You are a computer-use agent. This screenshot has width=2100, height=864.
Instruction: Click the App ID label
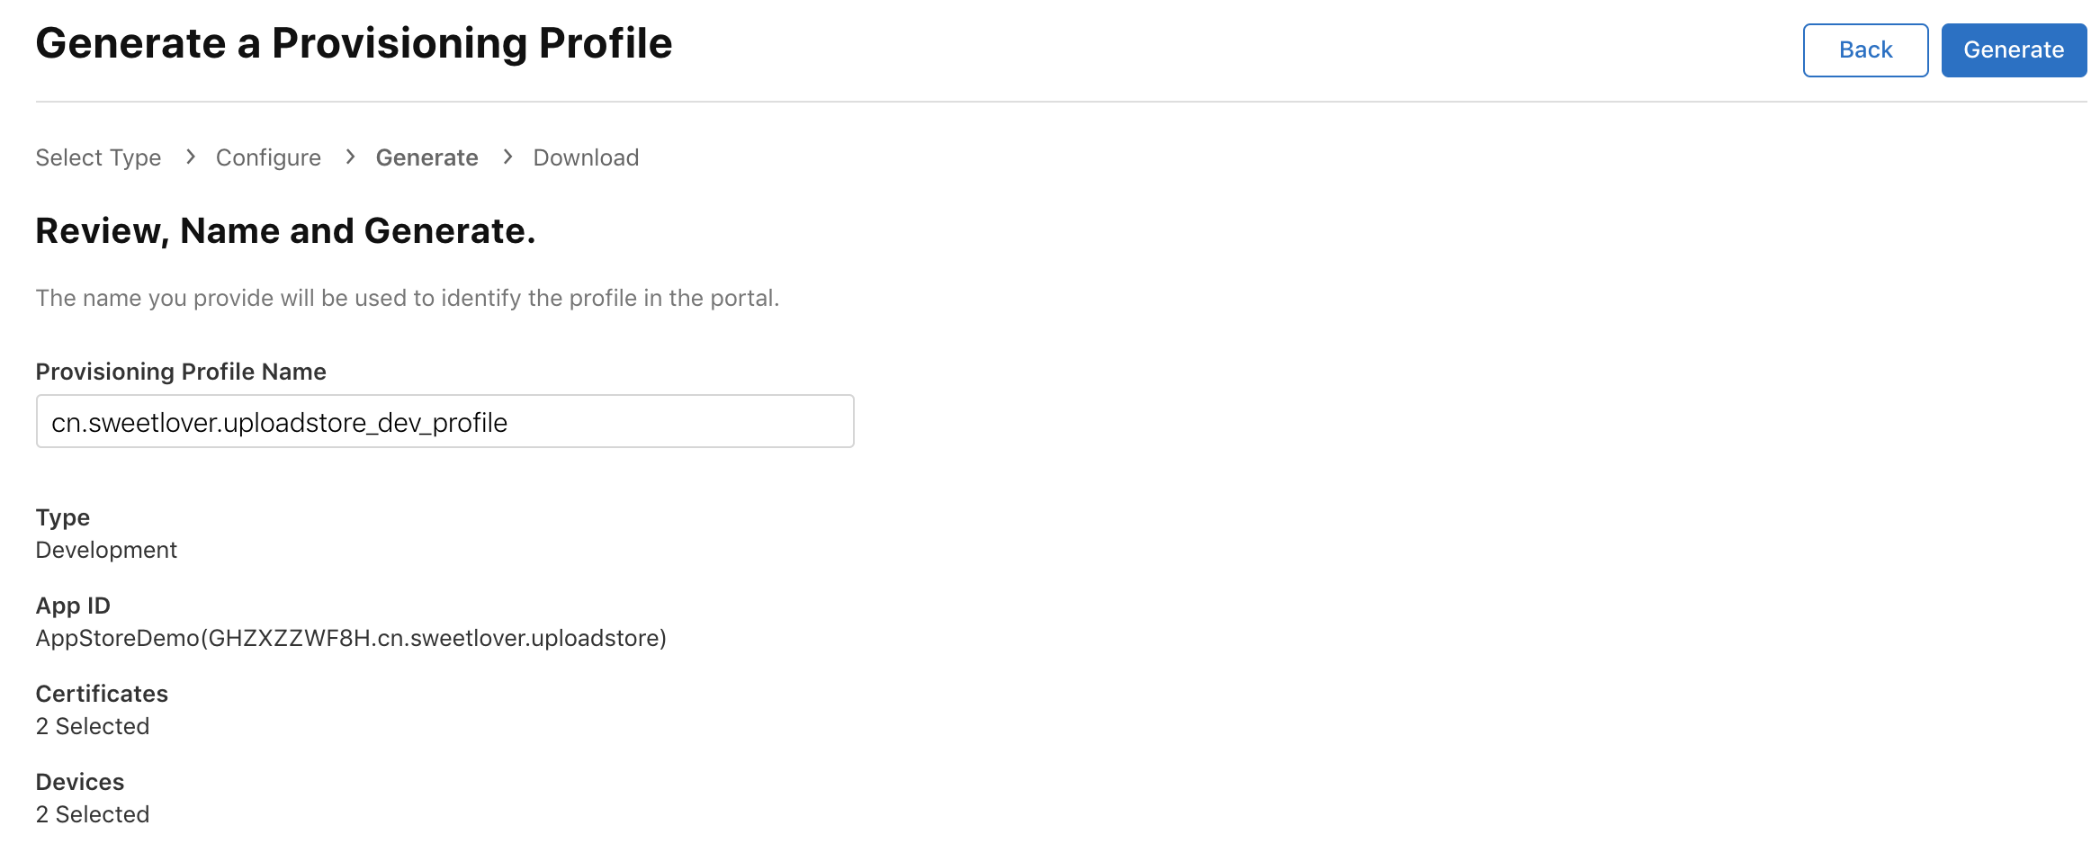[x=73, y=606]
